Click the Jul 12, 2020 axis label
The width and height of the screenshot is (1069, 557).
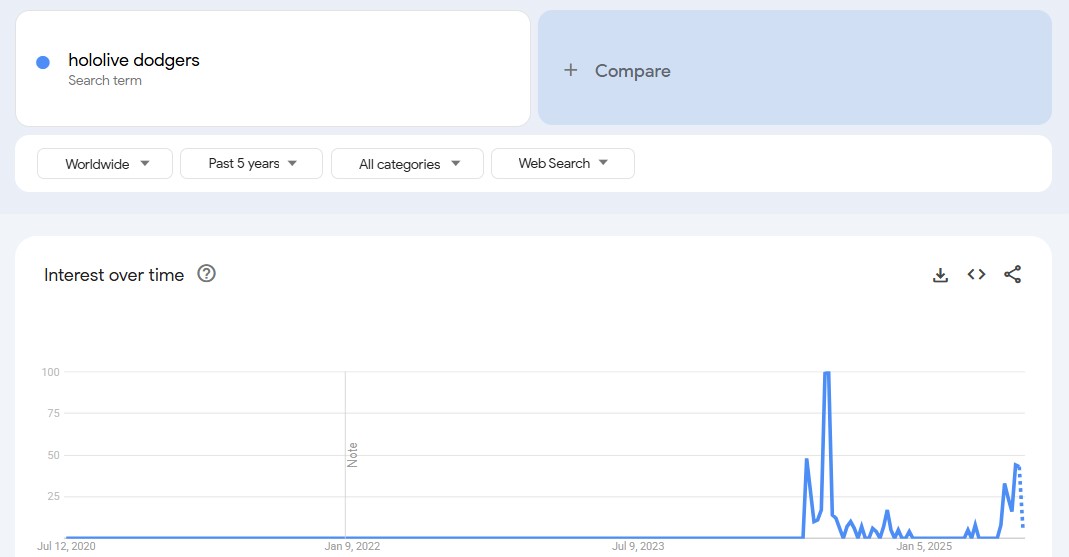click(x=66, y=546)
